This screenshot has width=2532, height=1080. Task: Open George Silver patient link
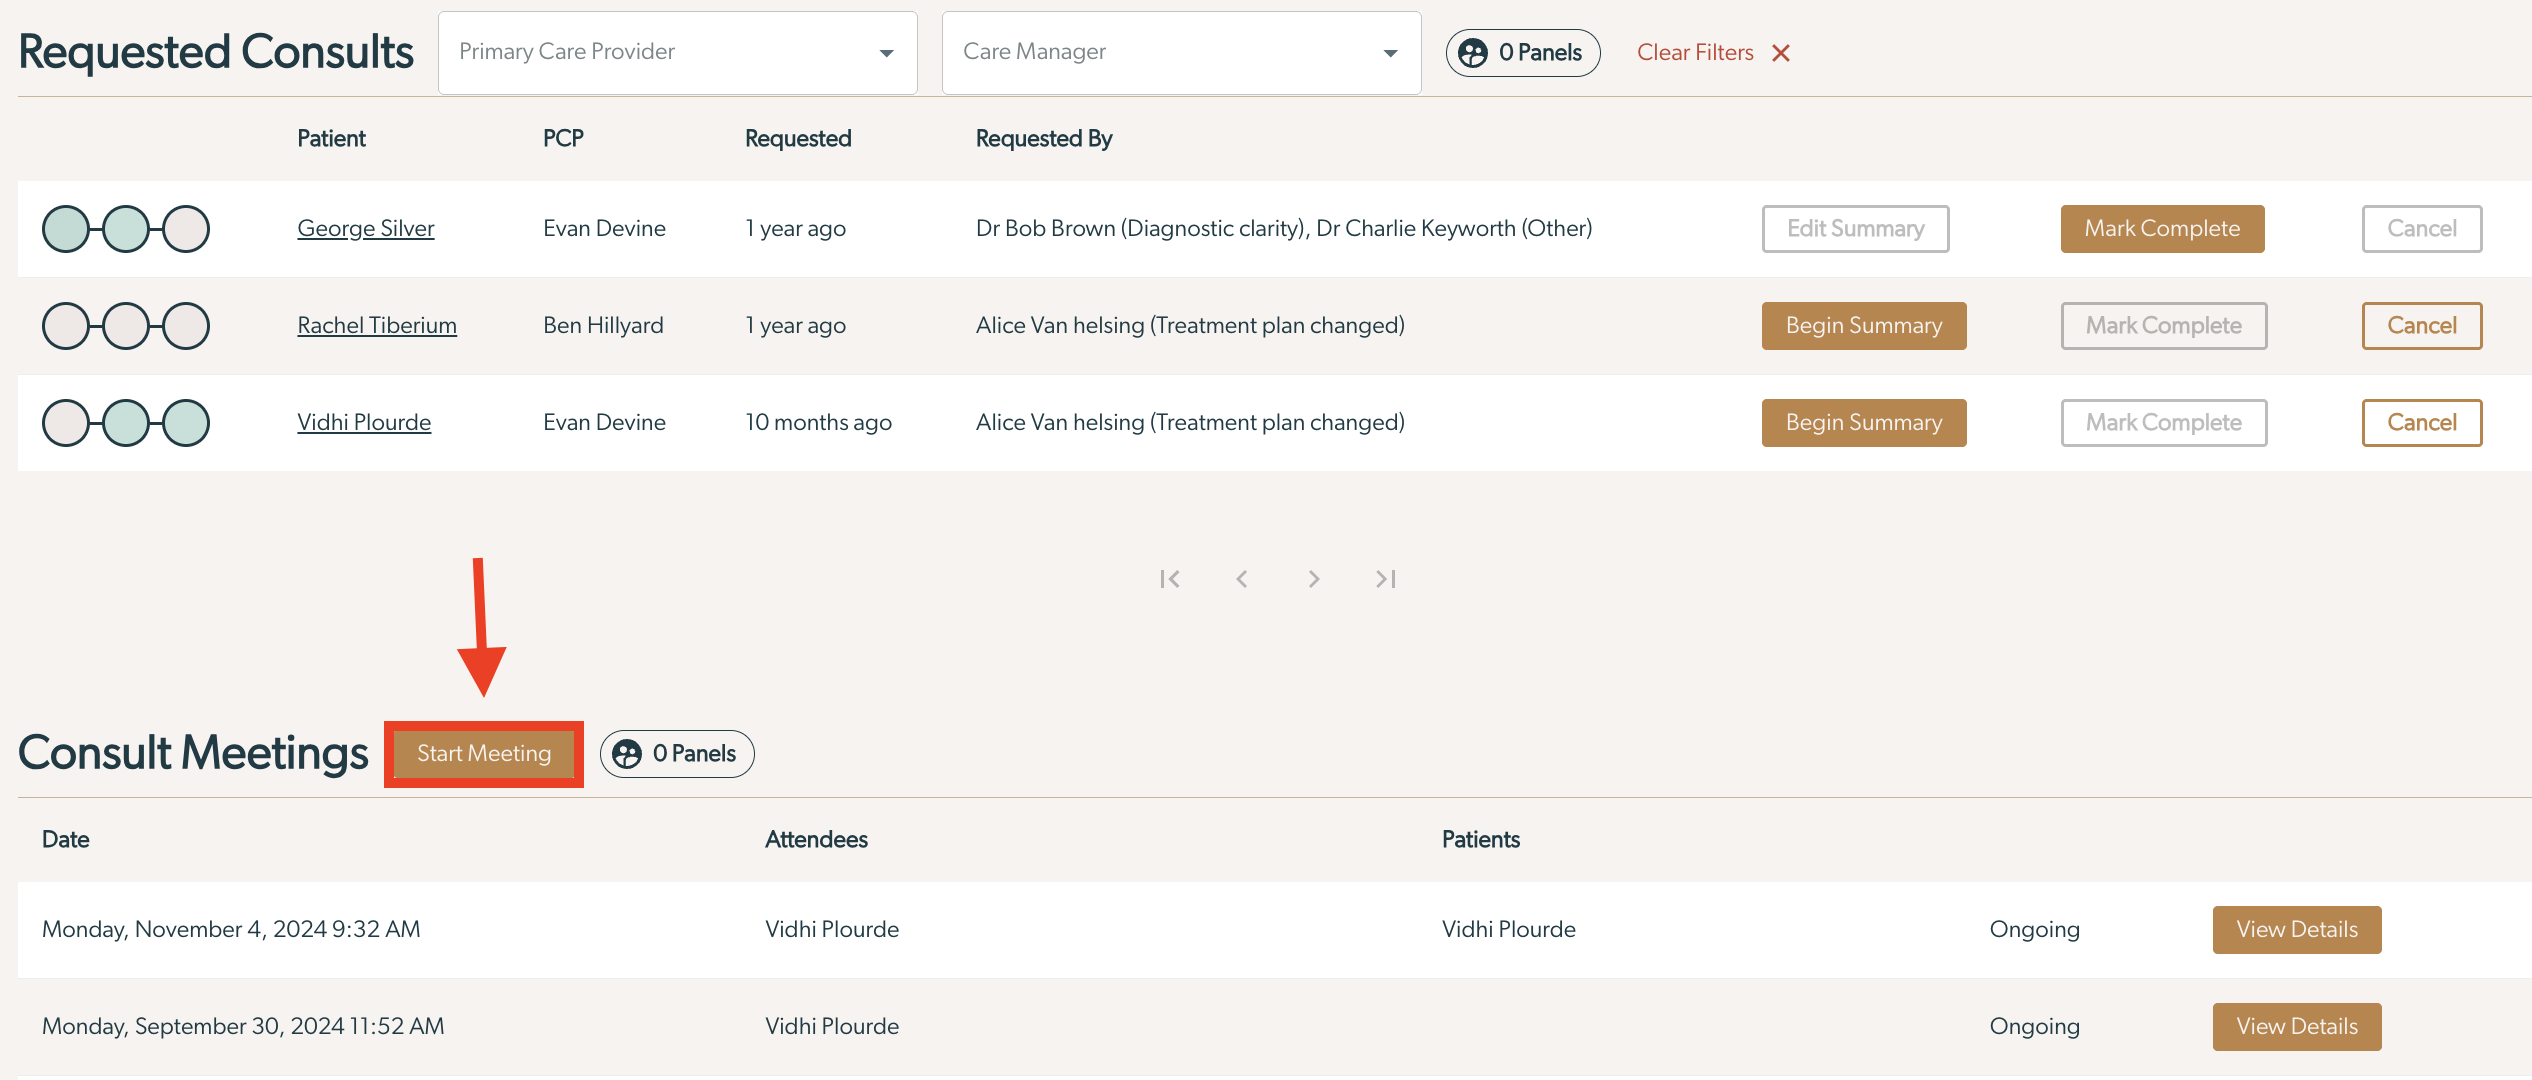click(x=366, y=229)
